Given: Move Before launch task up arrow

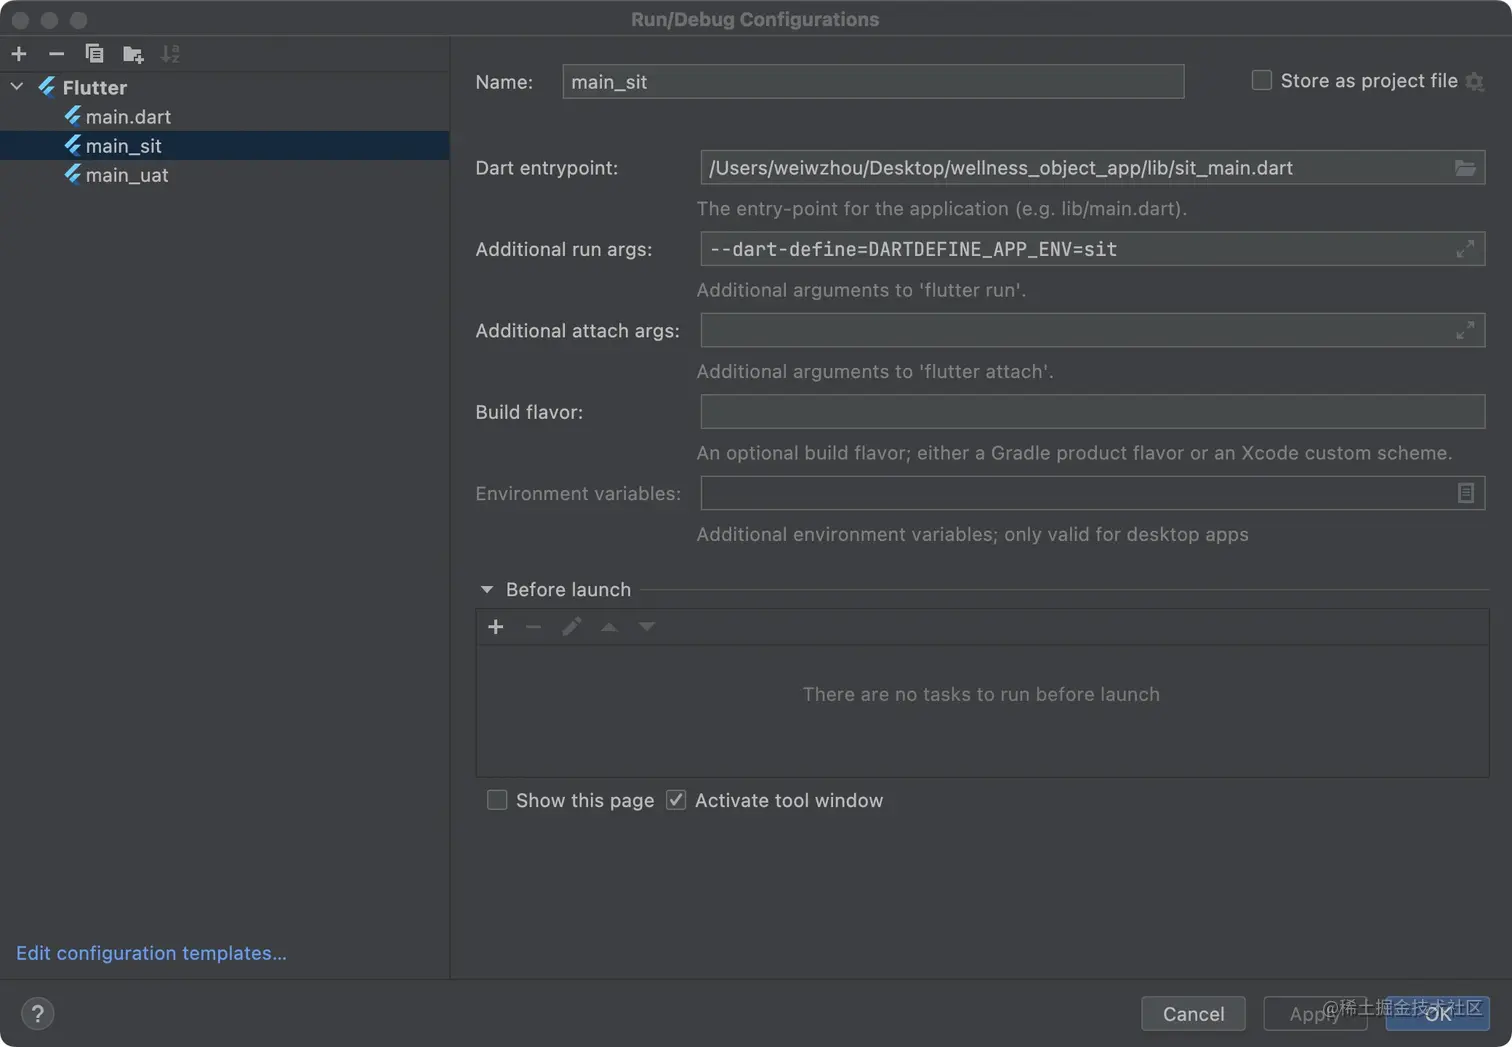Looking at the screenshot, I should coord(609,627).
